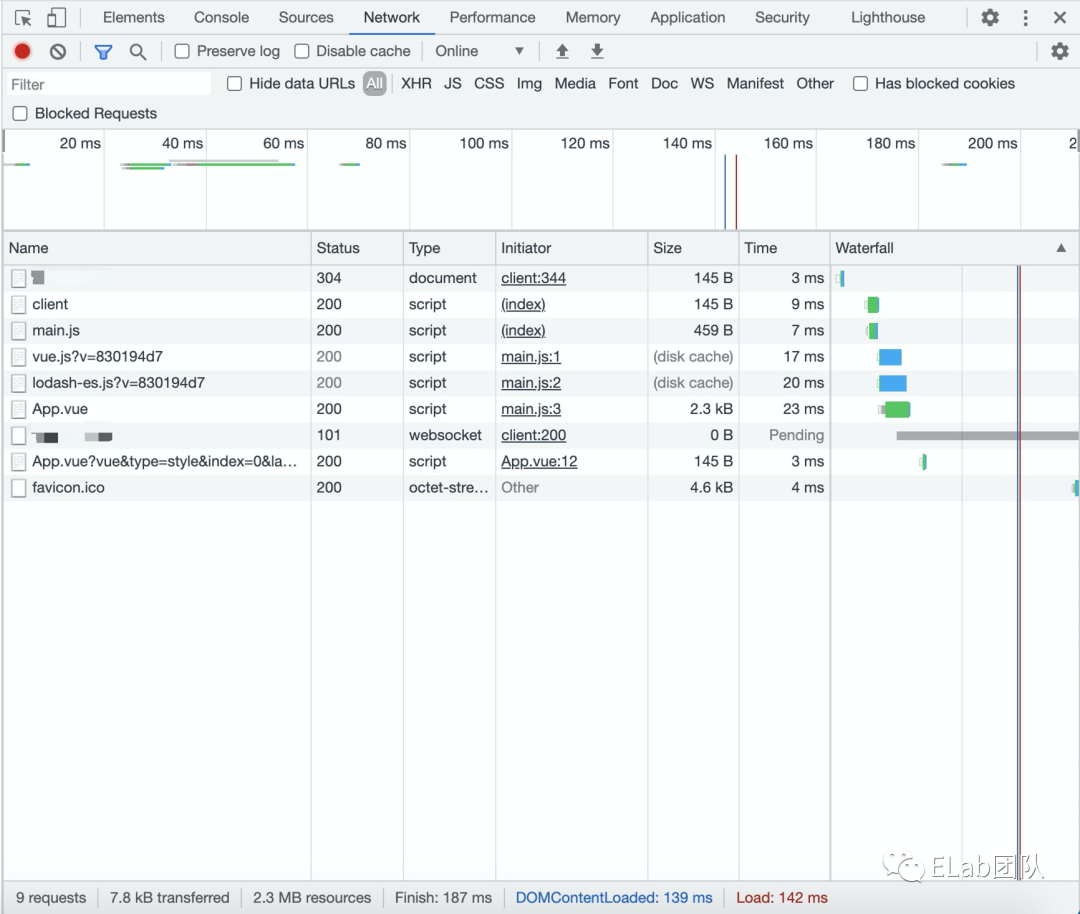1080x914 pixels.
Task: Click the file icon beside vue.js row
Action: click(x=19, y=357)
